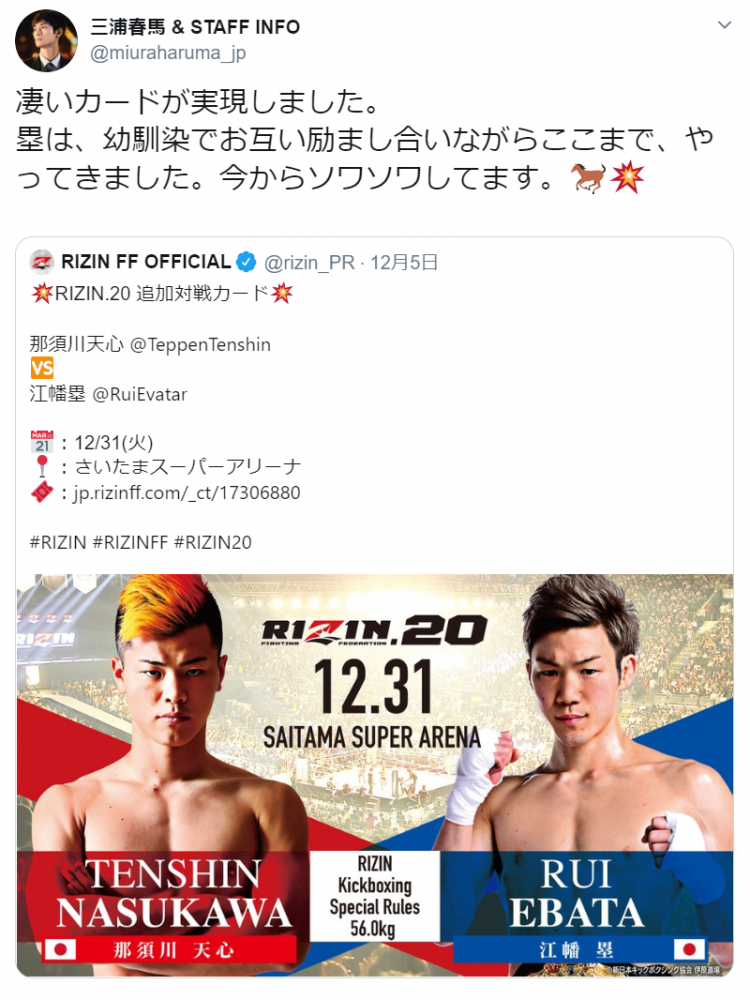The image size is (750, 1000).
Task: Open the #RIZIN hashtag
Action: [x=57, y=542]
